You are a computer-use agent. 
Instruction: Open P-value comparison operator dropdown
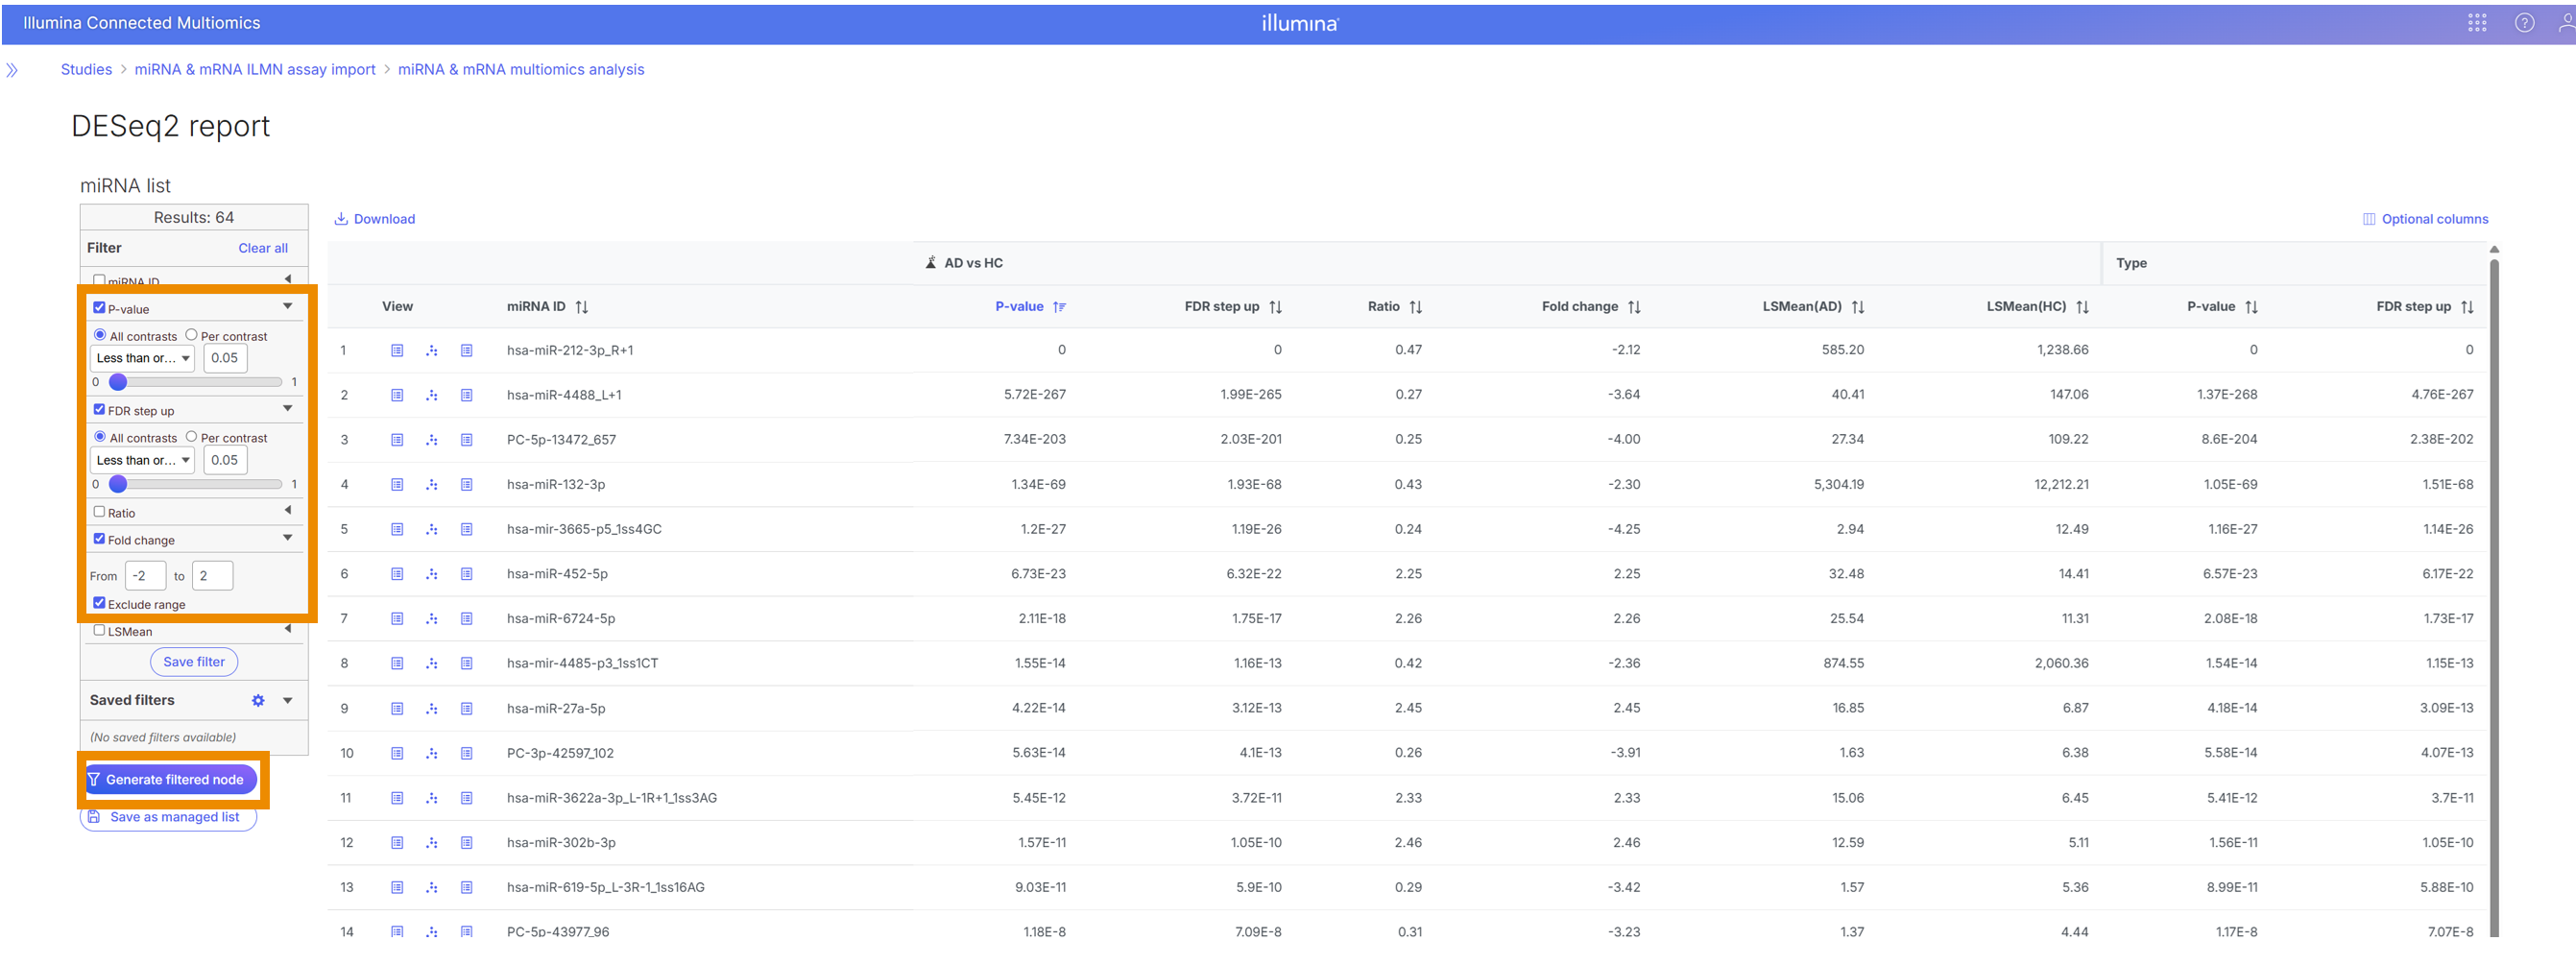coord(142,358)
